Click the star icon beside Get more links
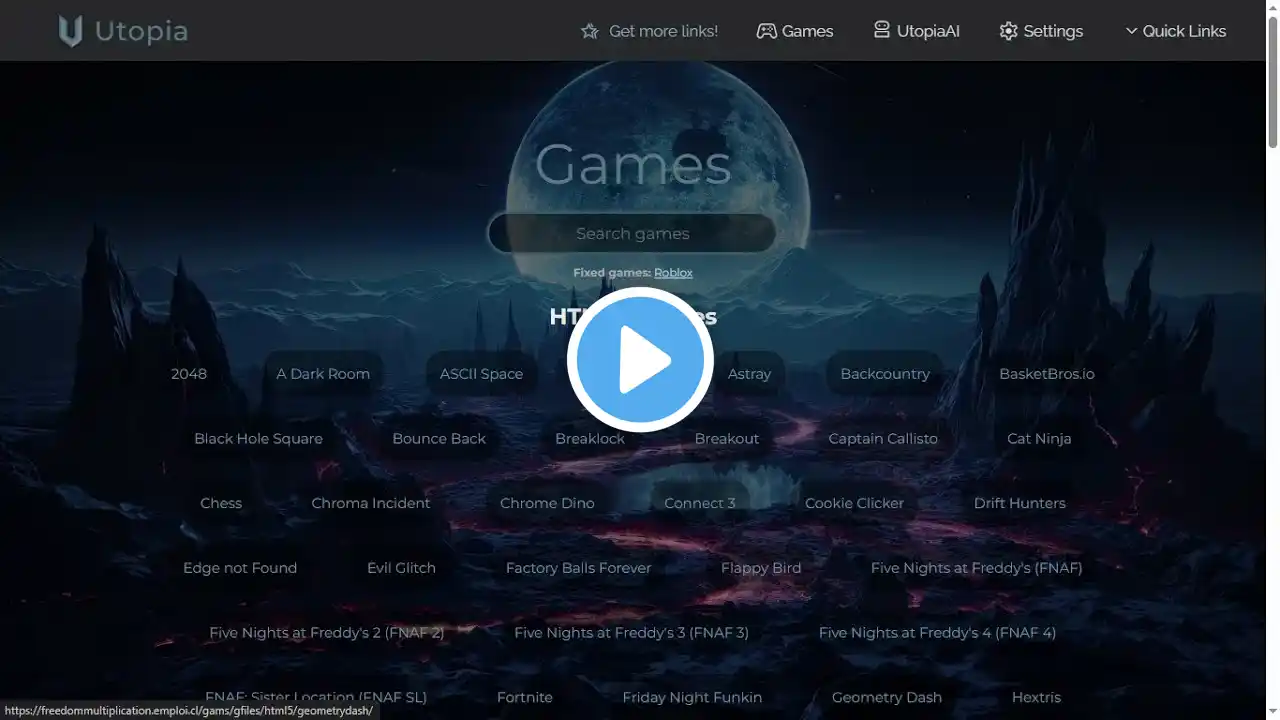This screenshot has width=1280, height=720. pyautogui.click(x=590, y=31)
